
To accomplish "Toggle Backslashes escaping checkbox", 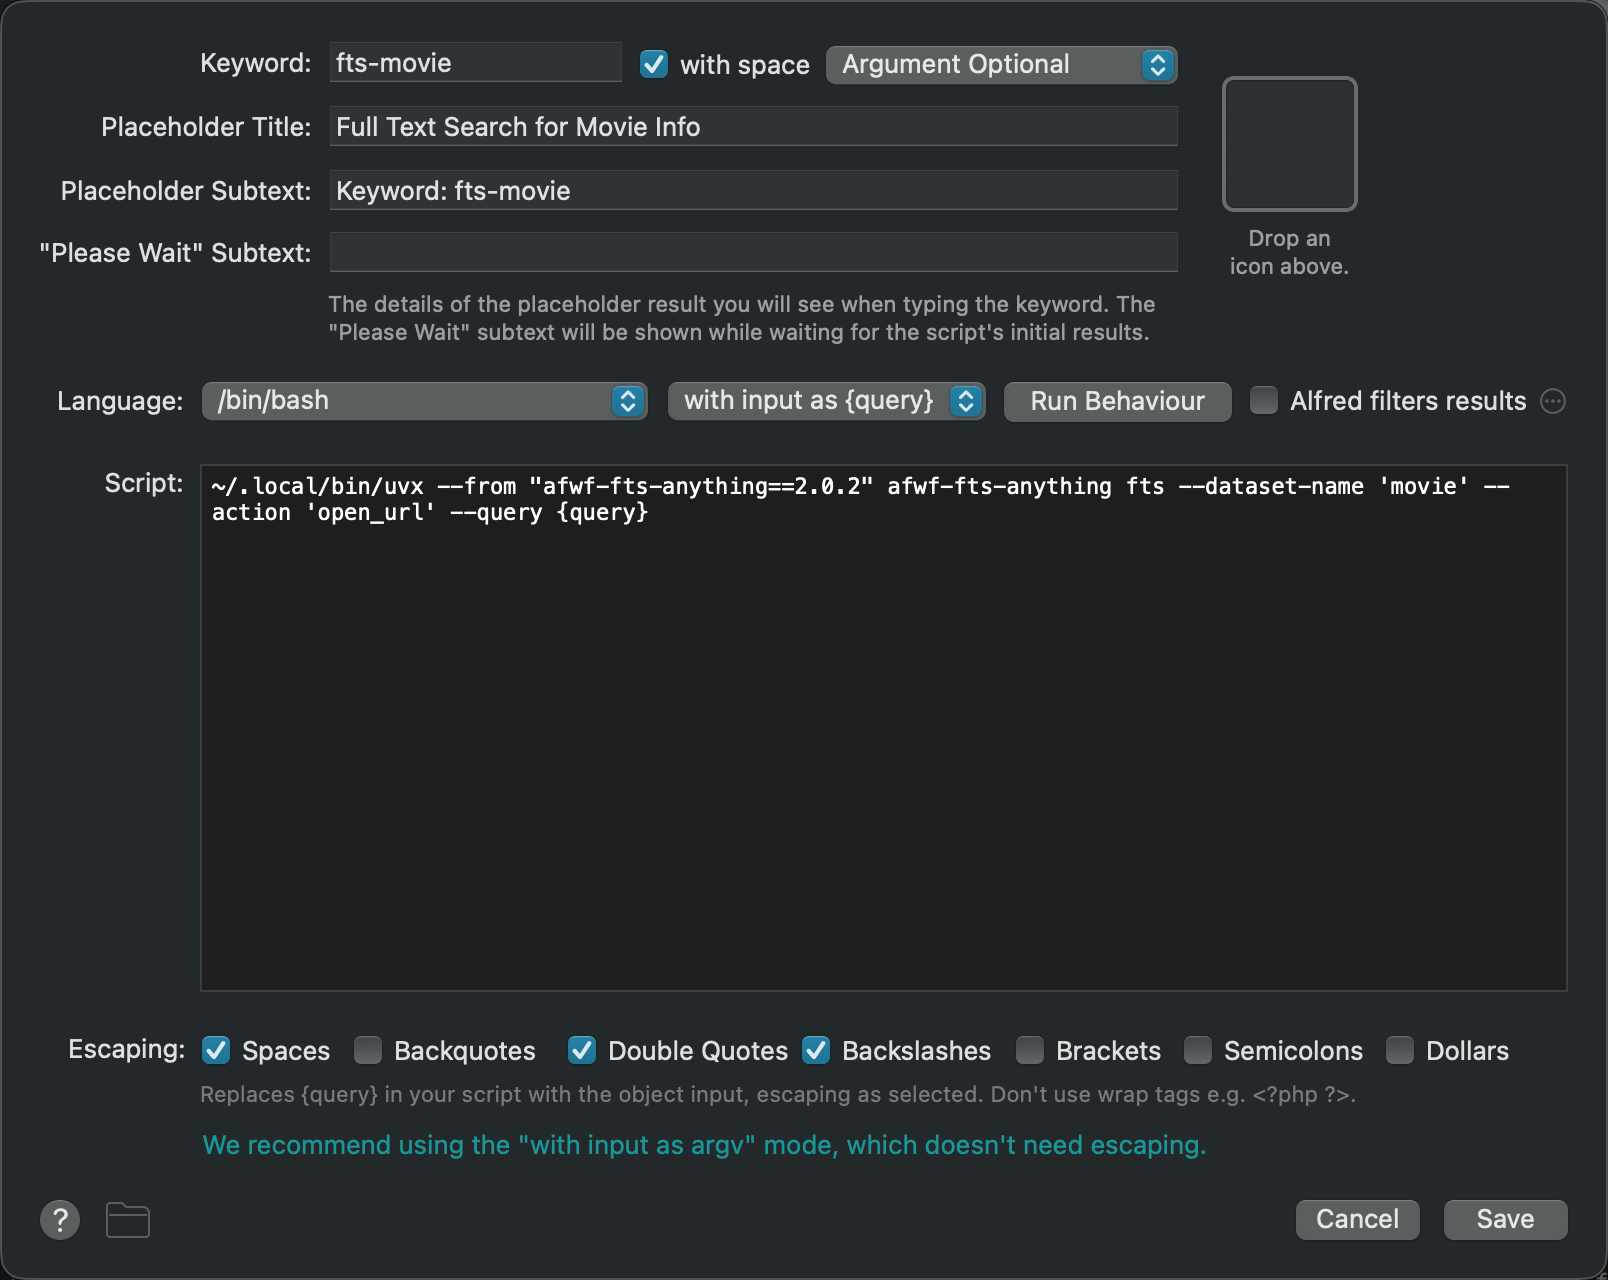I will point(816,1050).
